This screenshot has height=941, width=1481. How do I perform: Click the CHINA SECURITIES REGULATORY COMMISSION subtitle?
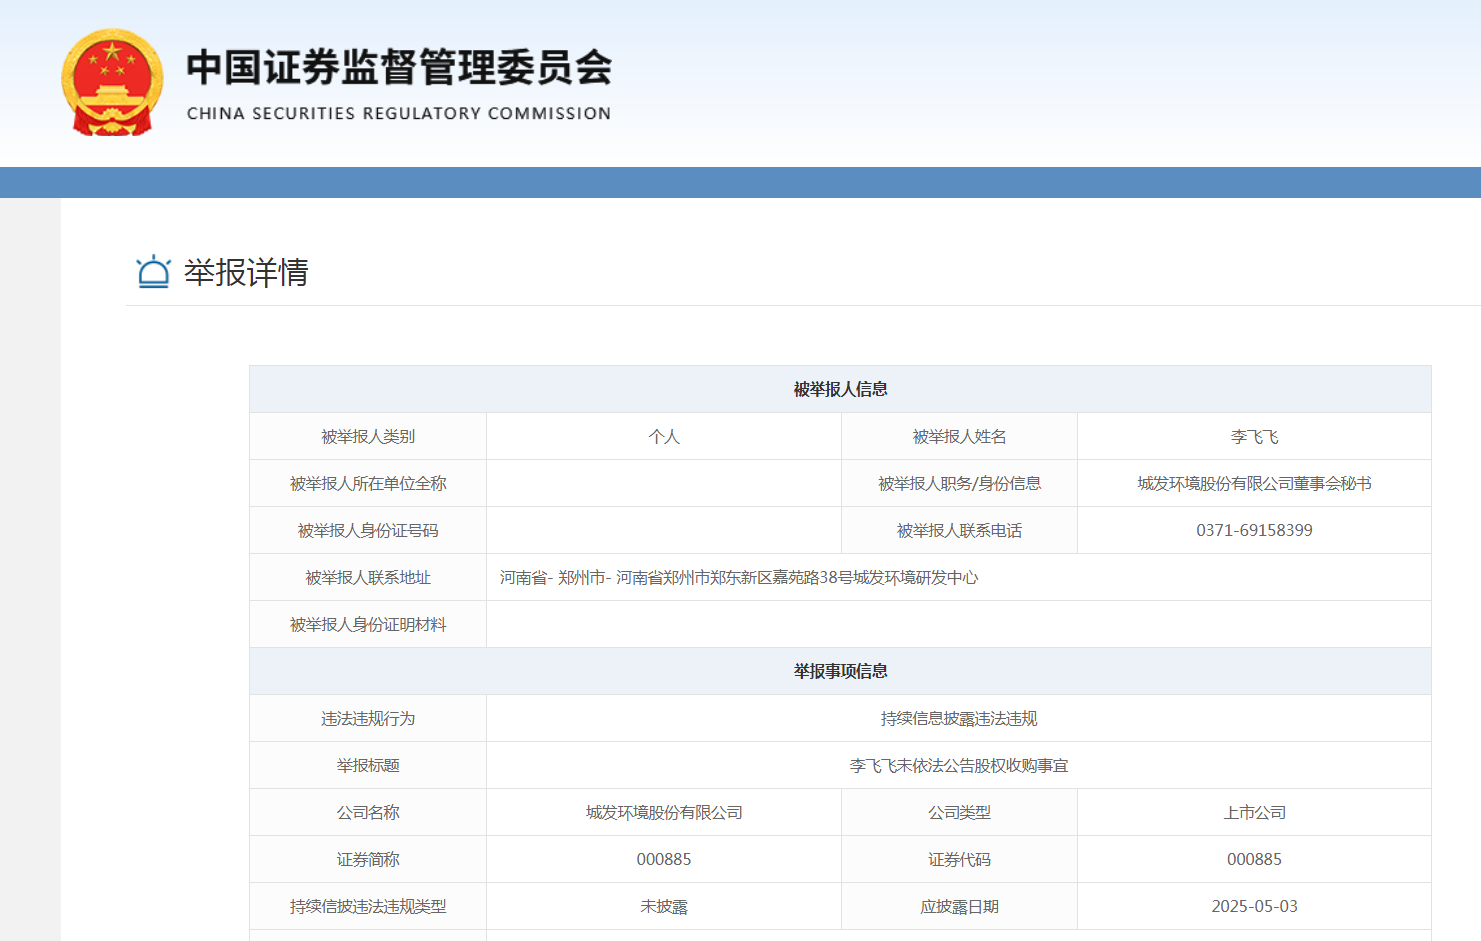click(399, 114)
